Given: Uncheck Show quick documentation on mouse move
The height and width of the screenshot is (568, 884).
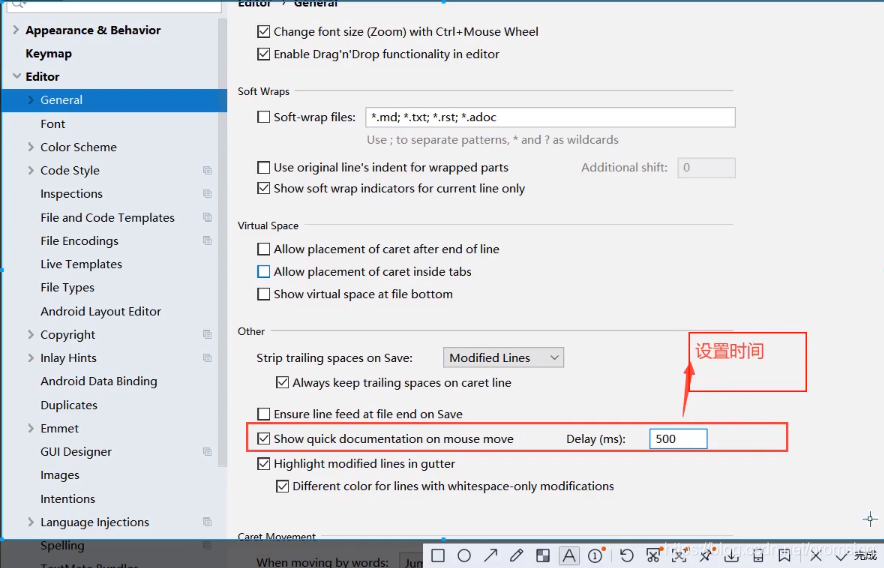Looking at the screenshot, I should [x=263, y=439].
